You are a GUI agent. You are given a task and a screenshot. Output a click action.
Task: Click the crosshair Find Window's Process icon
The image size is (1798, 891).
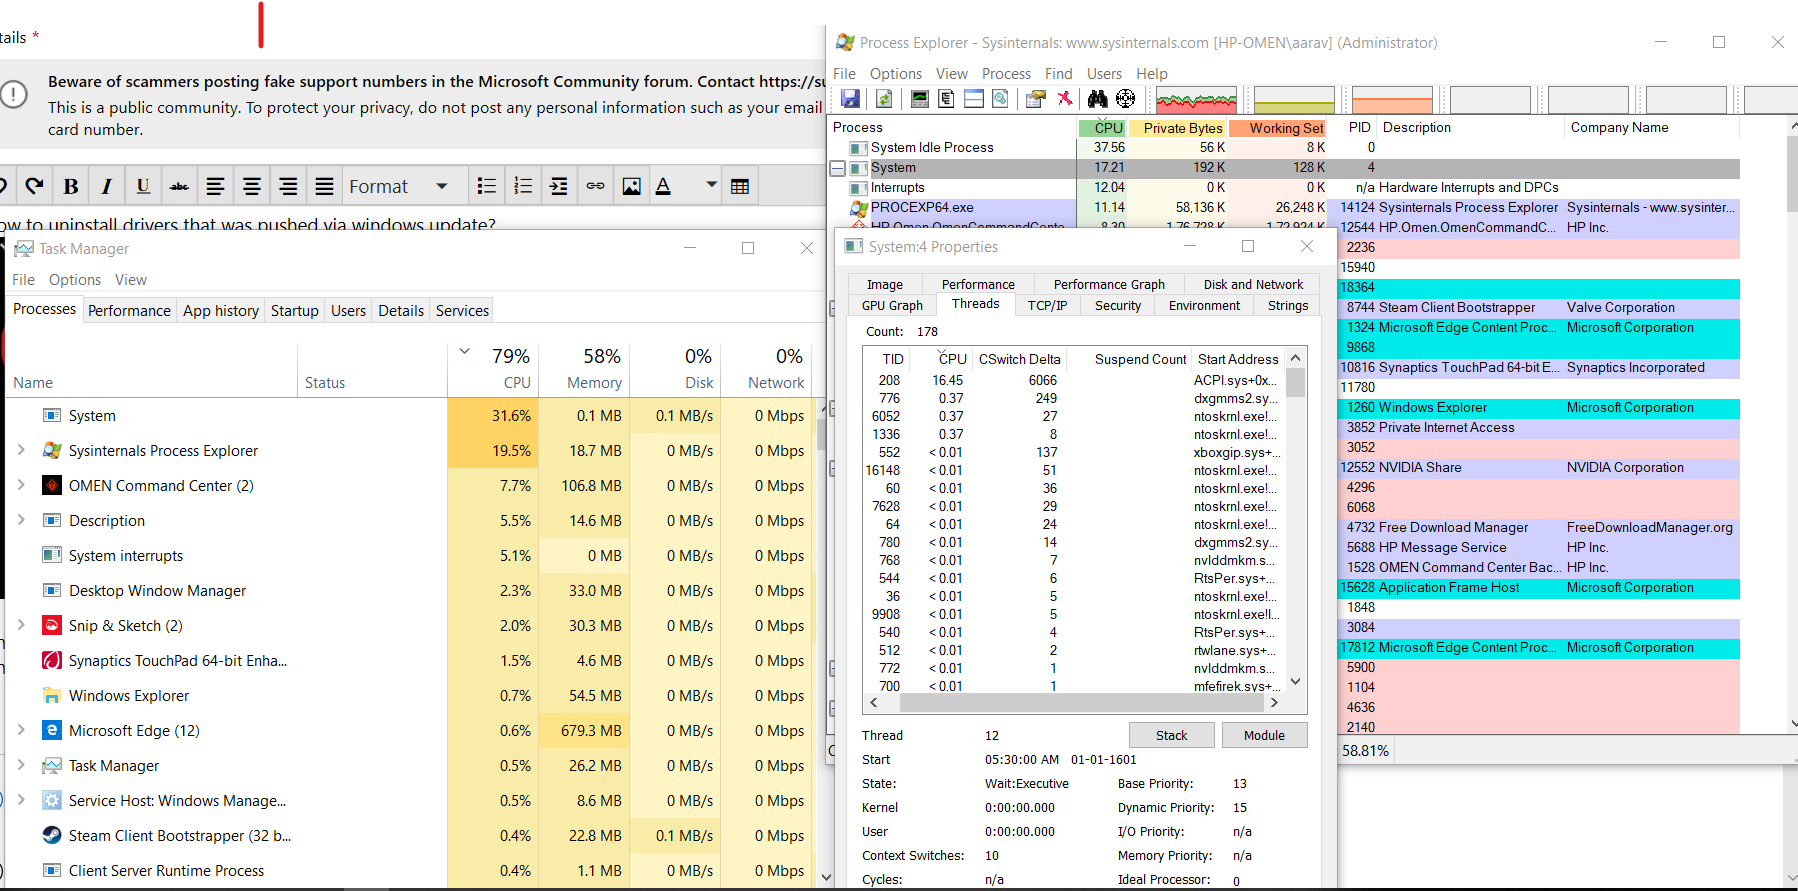tap(1126, 99)
